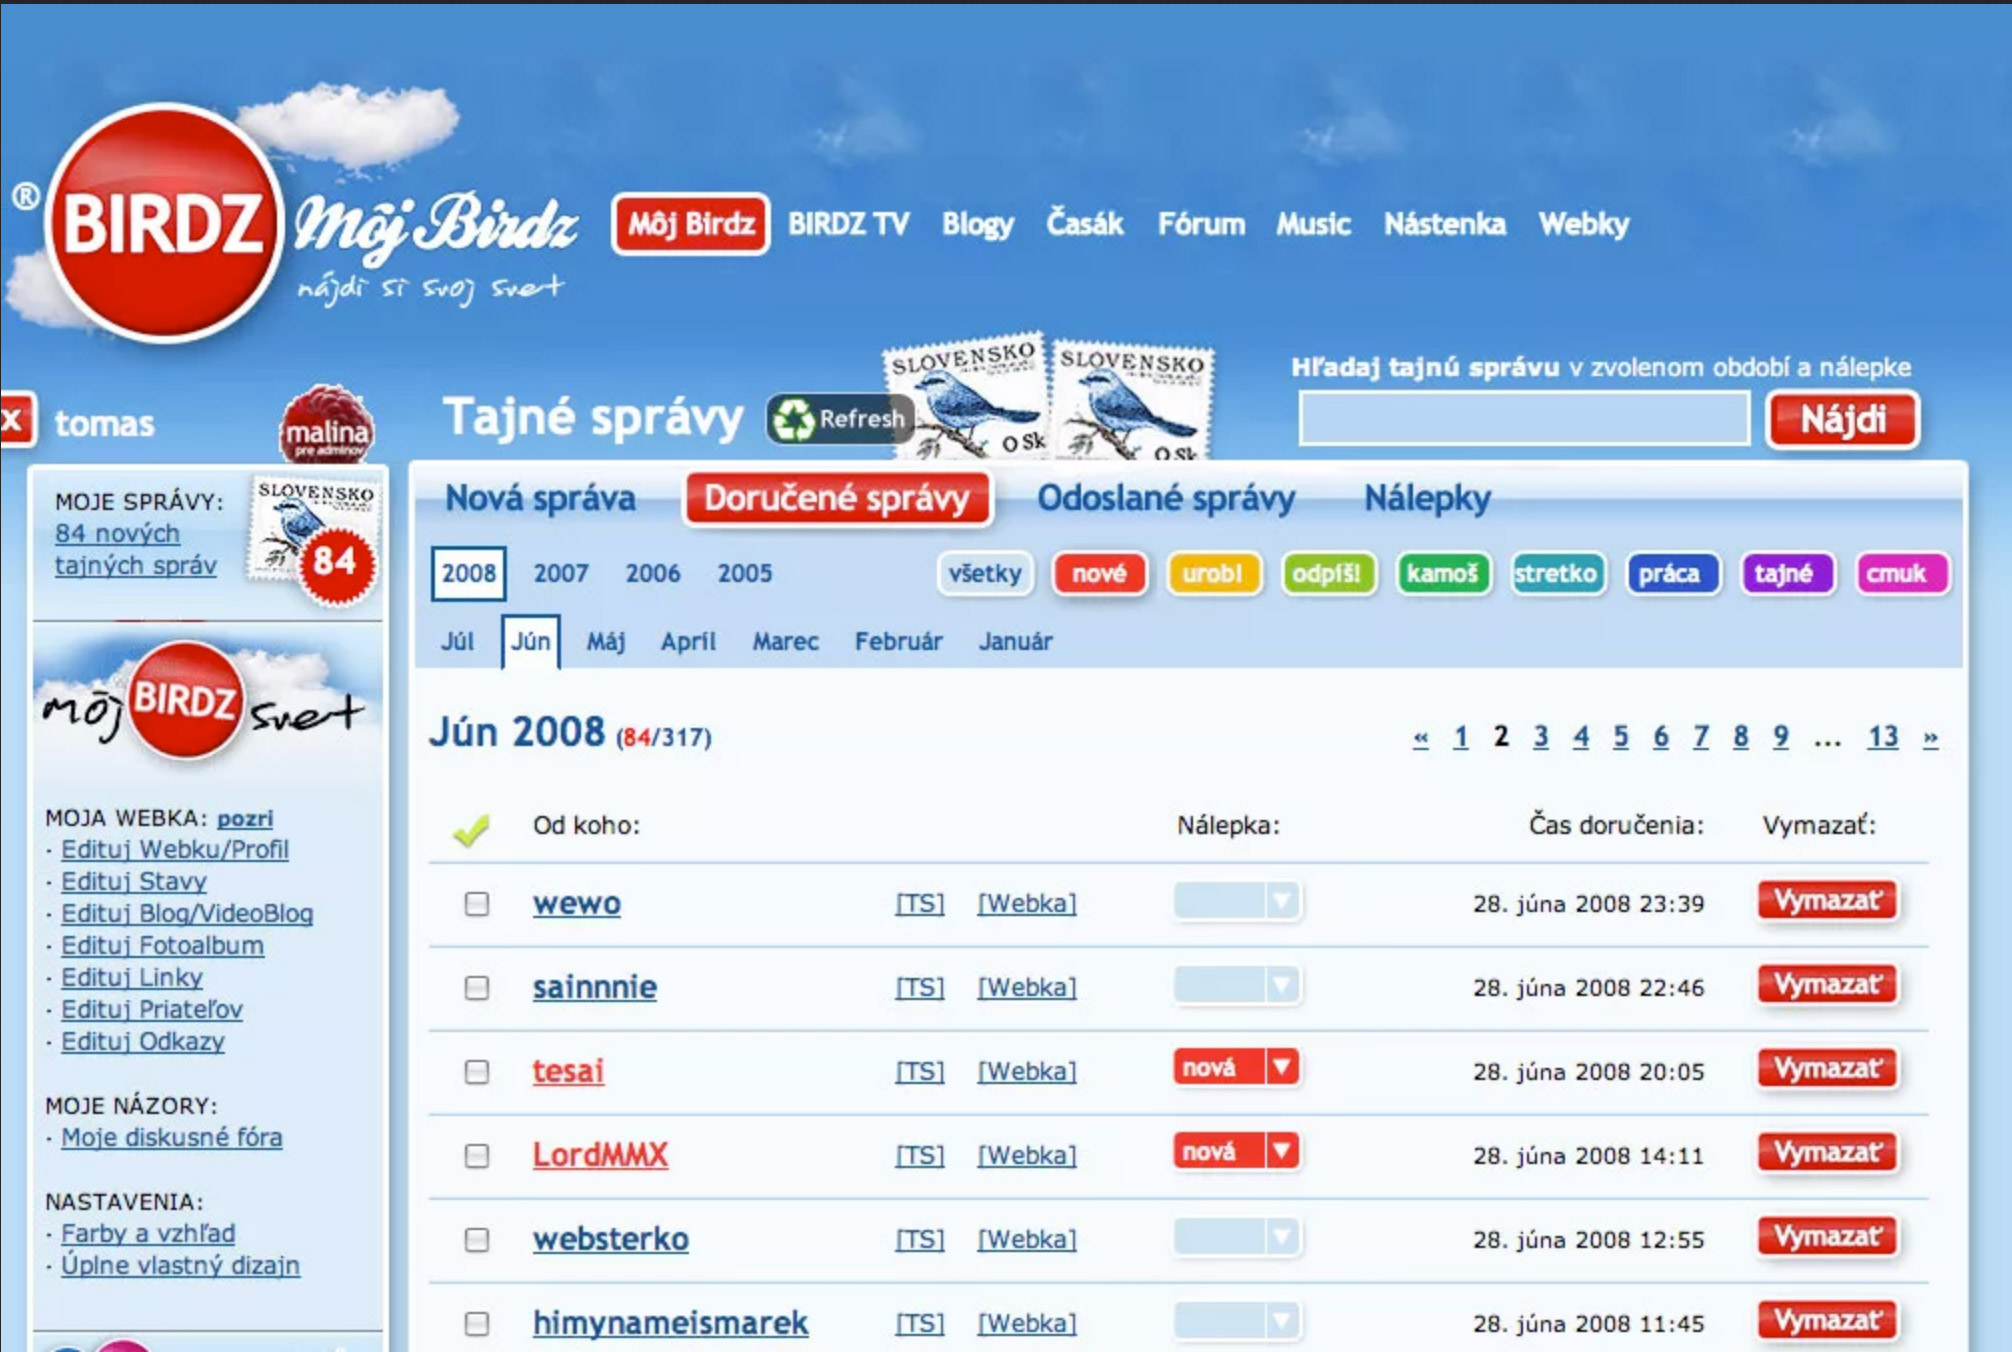Switch to Odoslané správy tab

[x=1166, y=498]
